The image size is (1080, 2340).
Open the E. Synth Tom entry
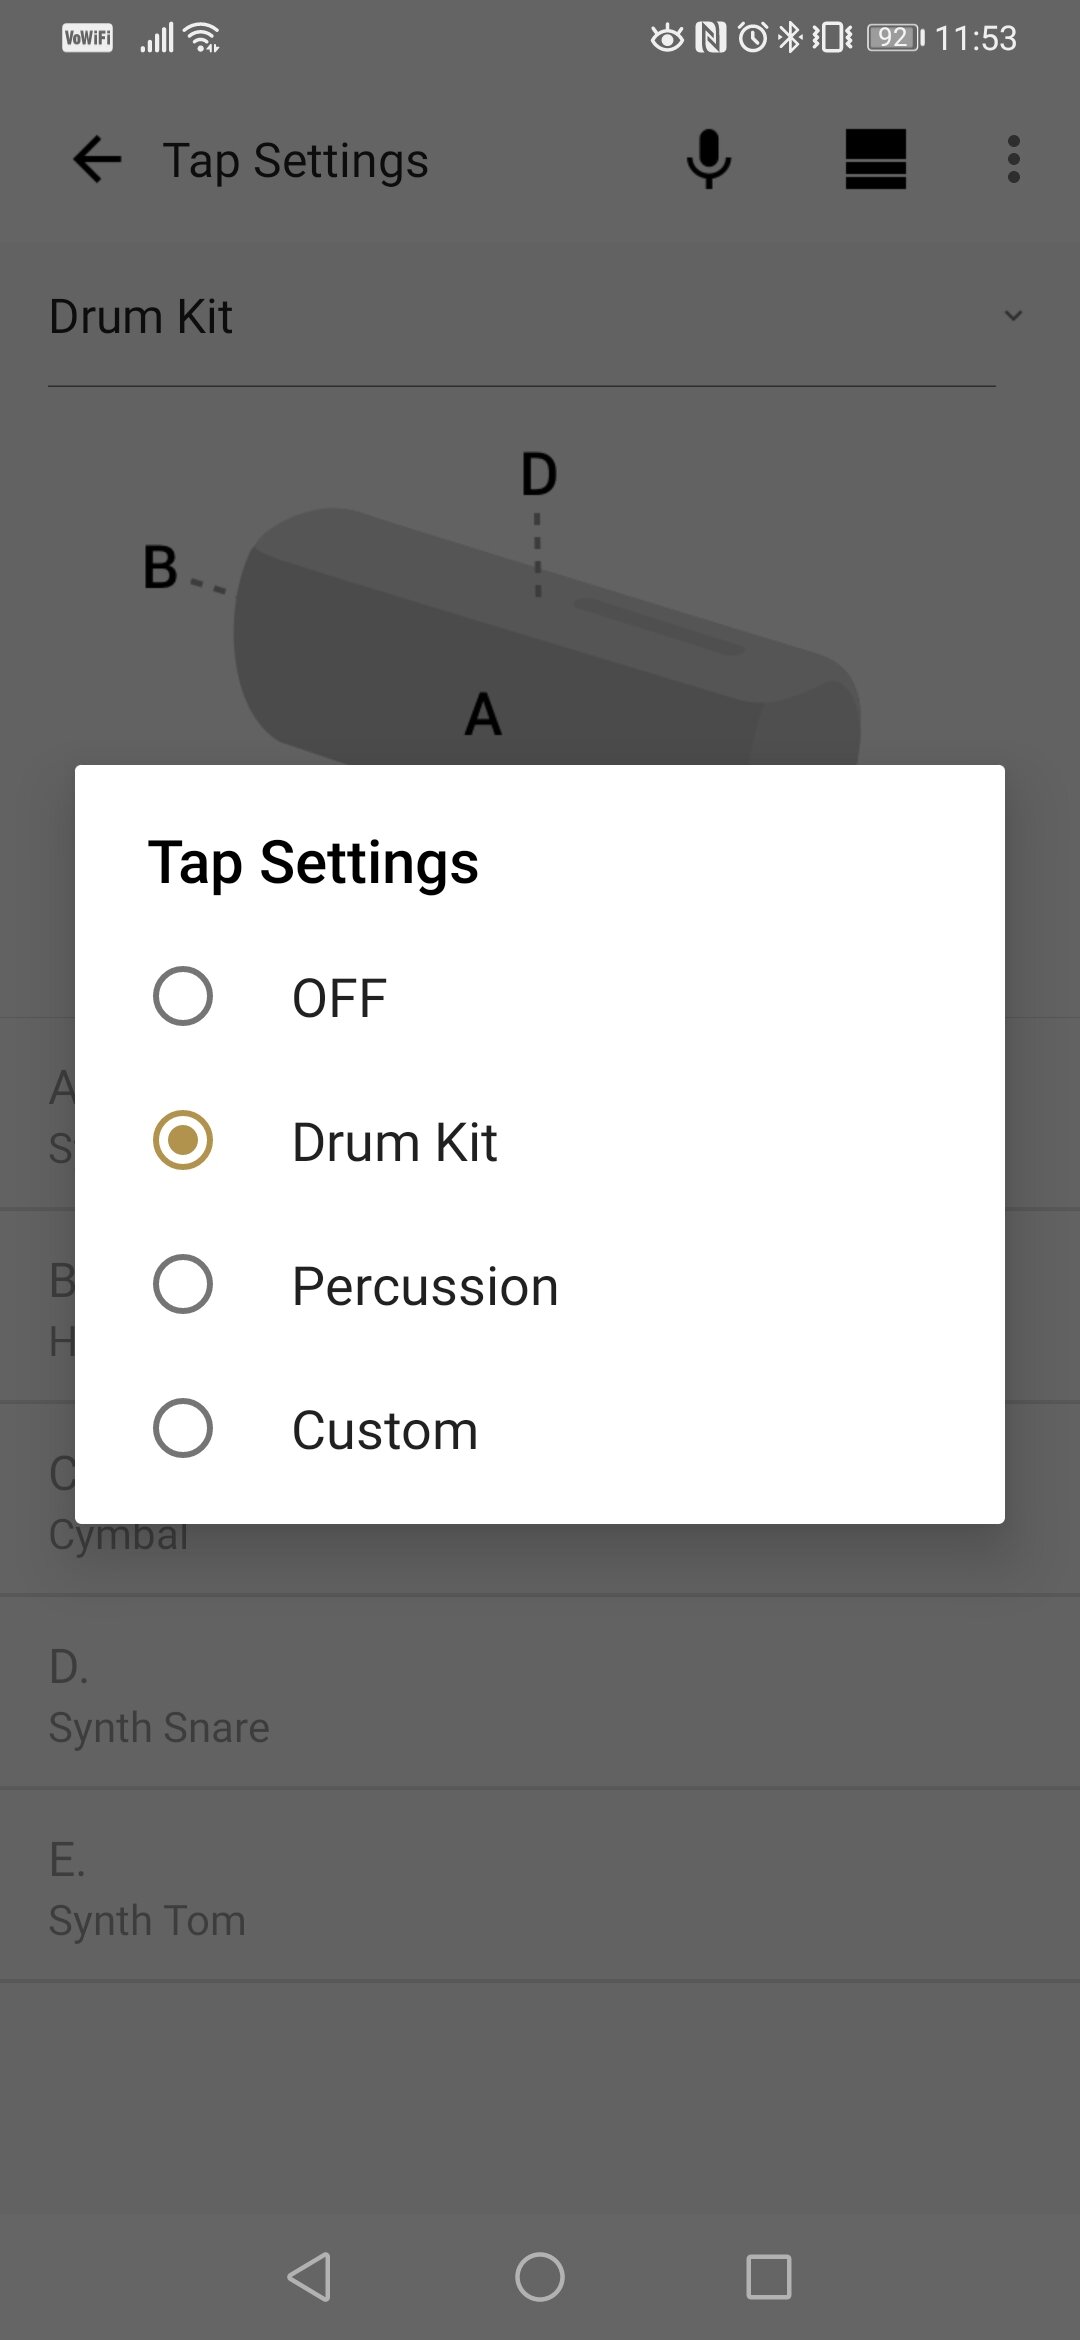point(540,1886)
